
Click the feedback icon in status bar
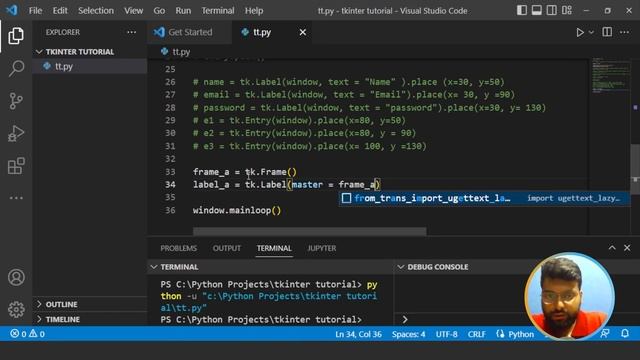(x=605, y=333)
